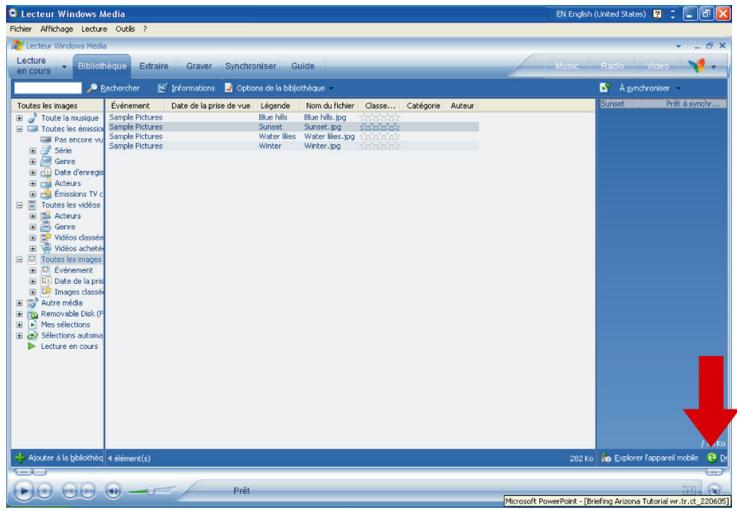Expand the Date d'enregistrement node
The height and width of the screenshot is (510, 737).
pyautogui.click(x=32, y=173)
